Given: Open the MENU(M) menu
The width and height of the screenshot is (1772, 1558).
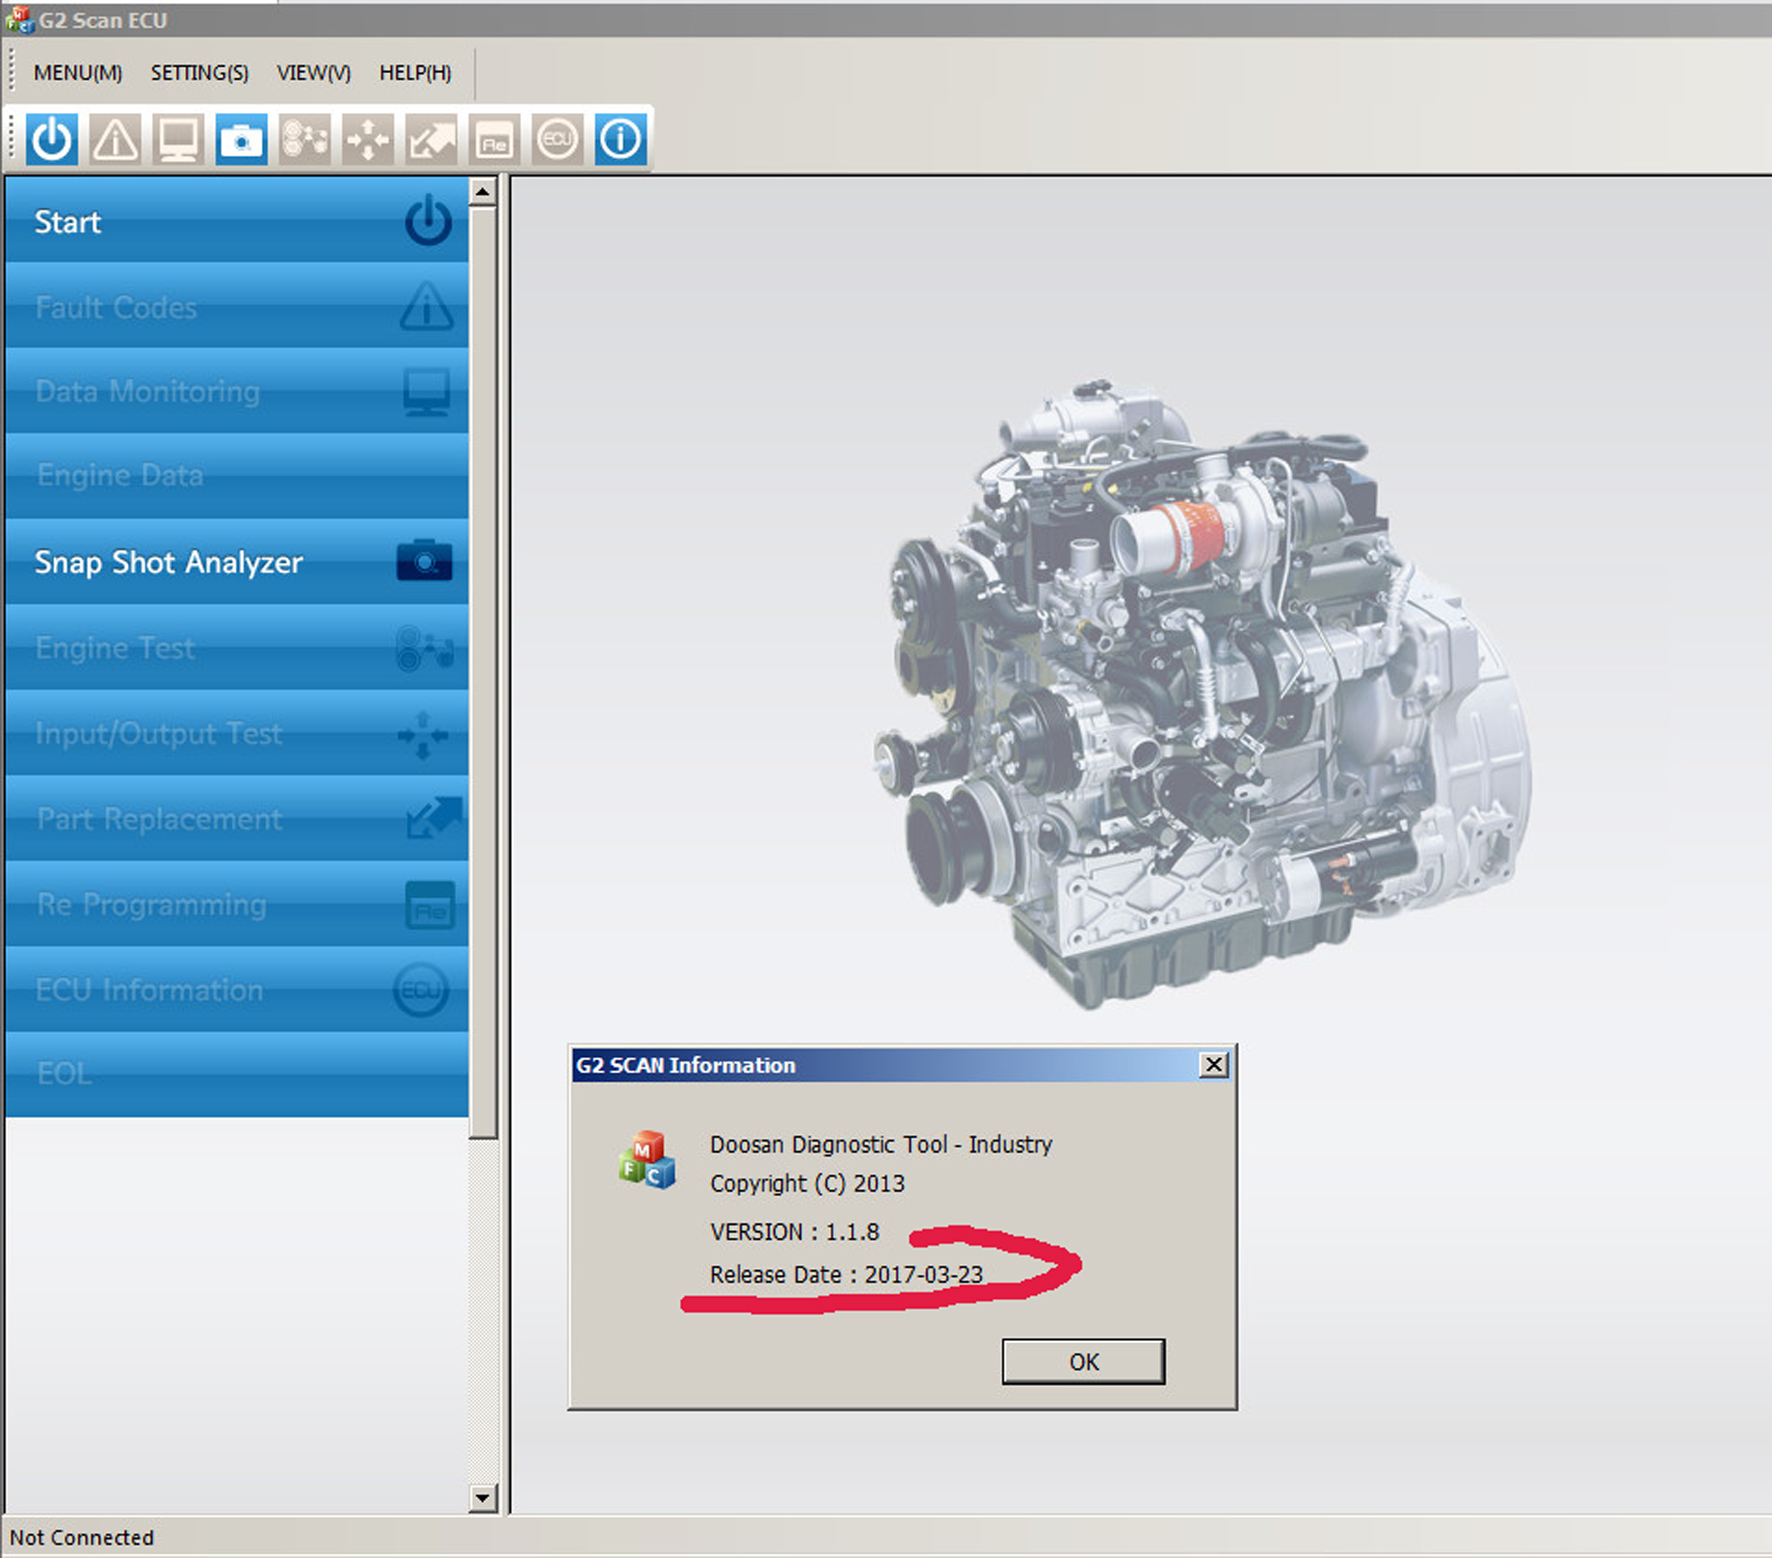Looking at the screenshot, I should point(77,73).
